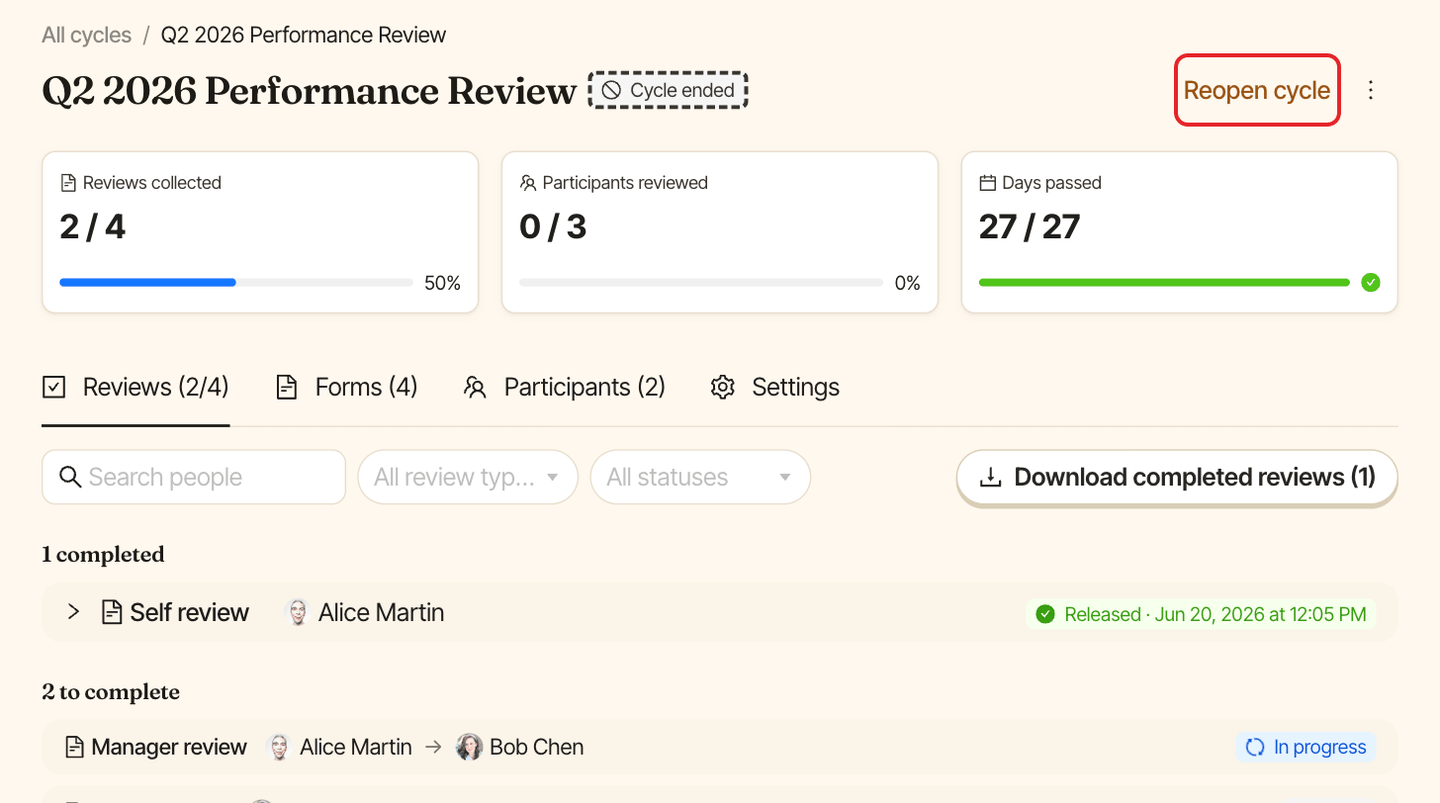Image resolution: width=1440 pixels, height=803 pixels.
Task: Click the Search people field
Action: tap(194, 477)
